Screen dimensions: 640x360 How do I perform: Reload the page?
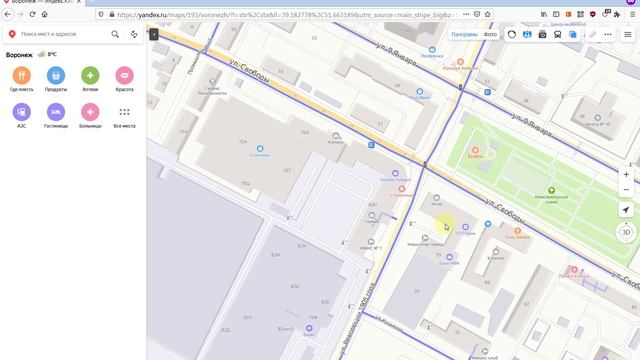click(32, 14)
